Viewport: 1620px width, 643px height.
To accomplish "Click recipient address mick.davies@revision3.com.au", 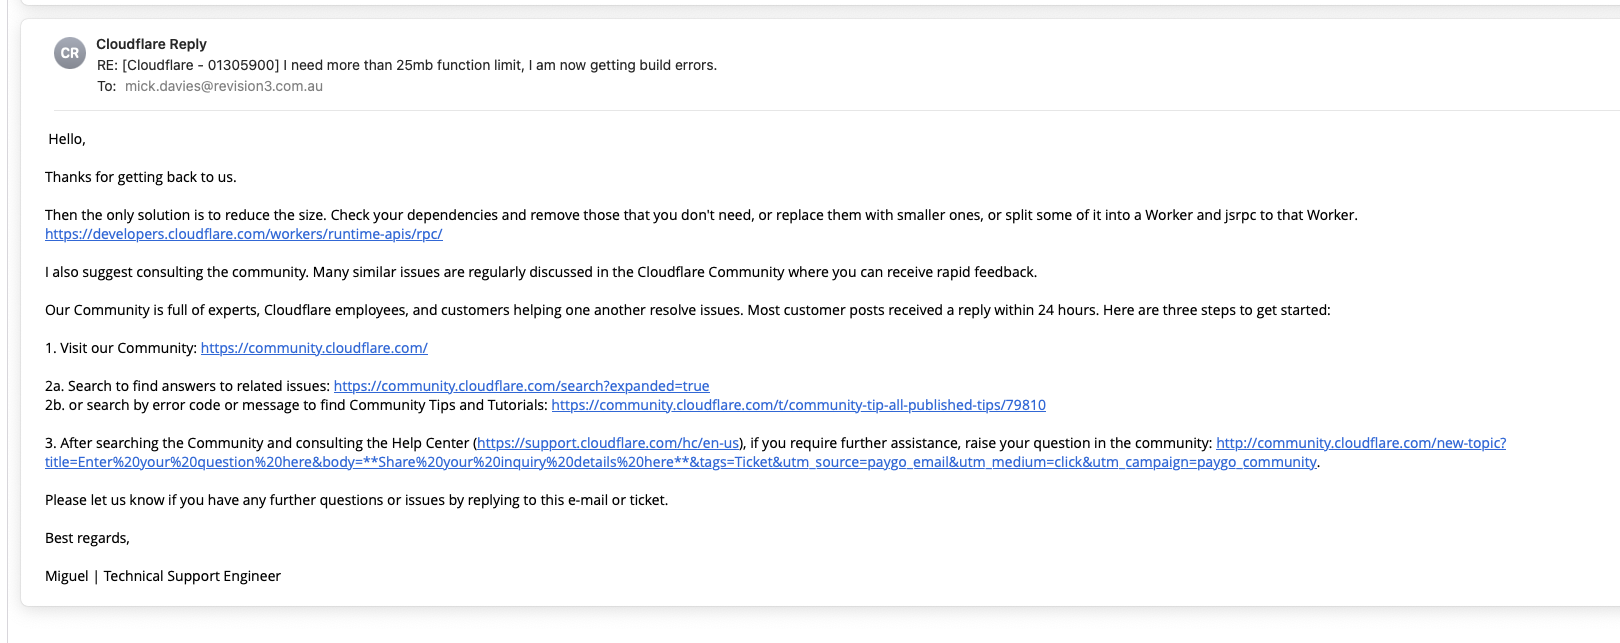I will pyautogui.click(x=223, y=86).
